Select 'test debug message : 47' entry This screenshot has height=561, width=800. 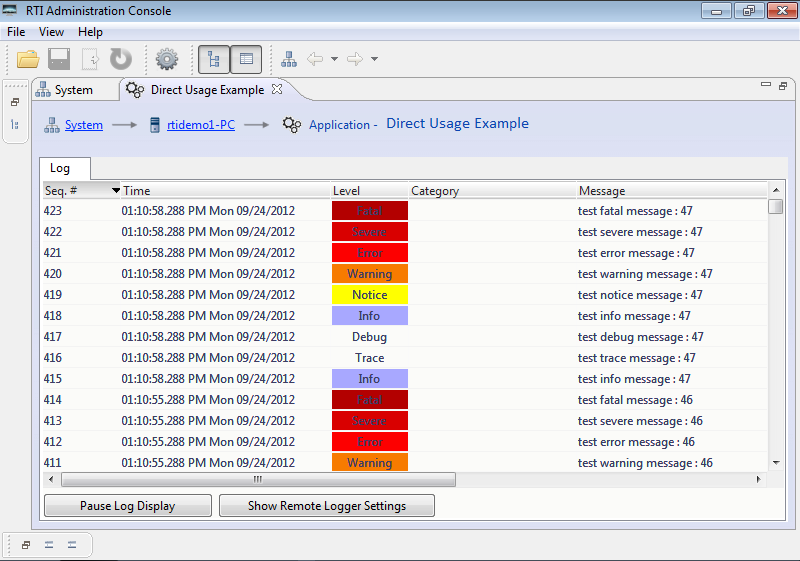tap(640, 337)
